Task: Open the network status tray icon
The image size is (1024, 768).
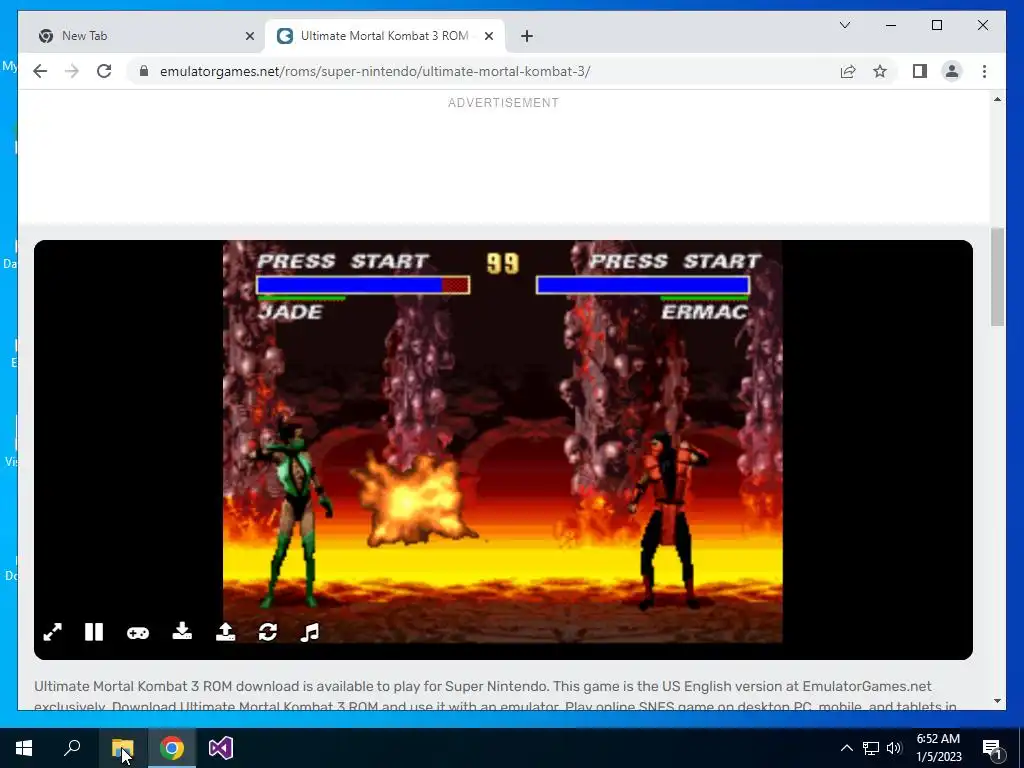Action: [871, 748]
